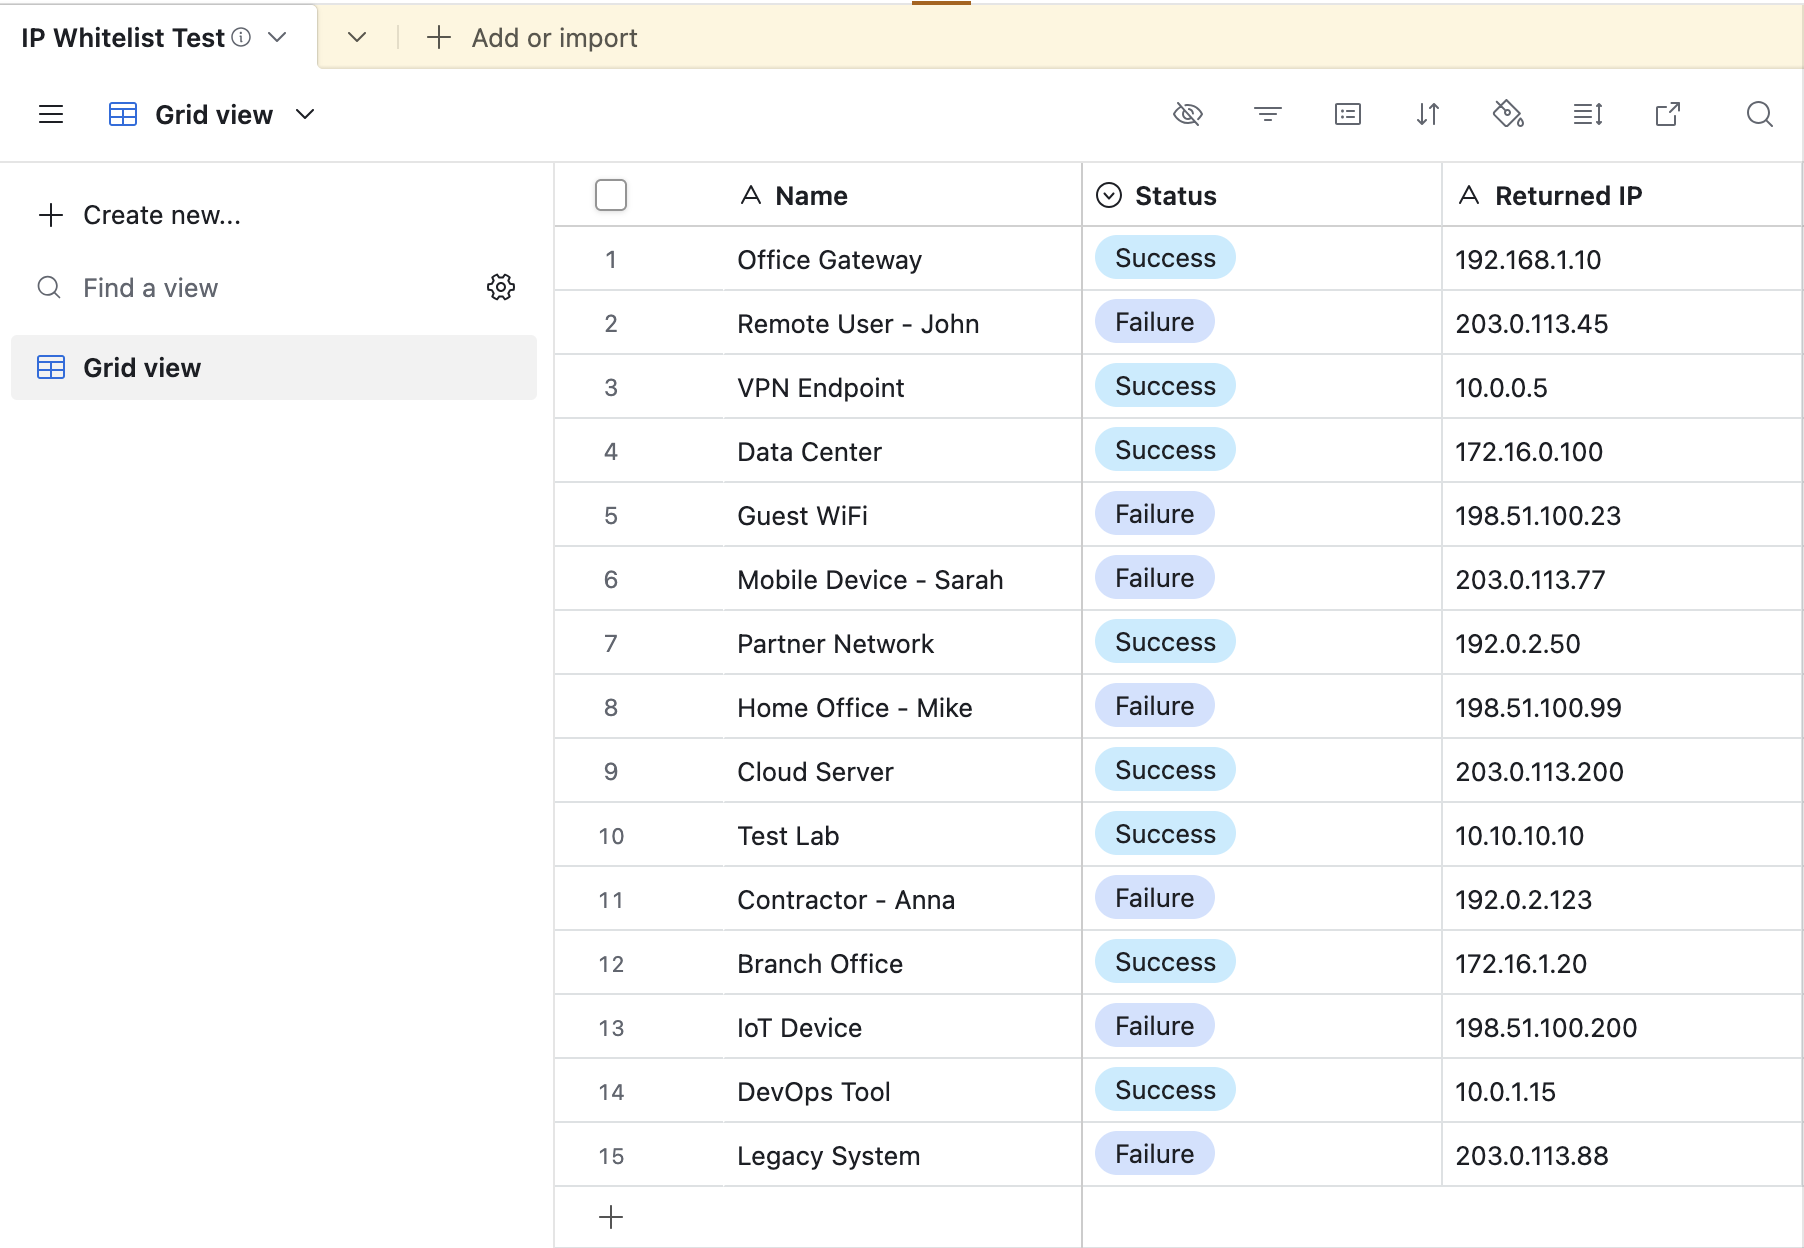Click row number 7 for Partner Network

610,643
